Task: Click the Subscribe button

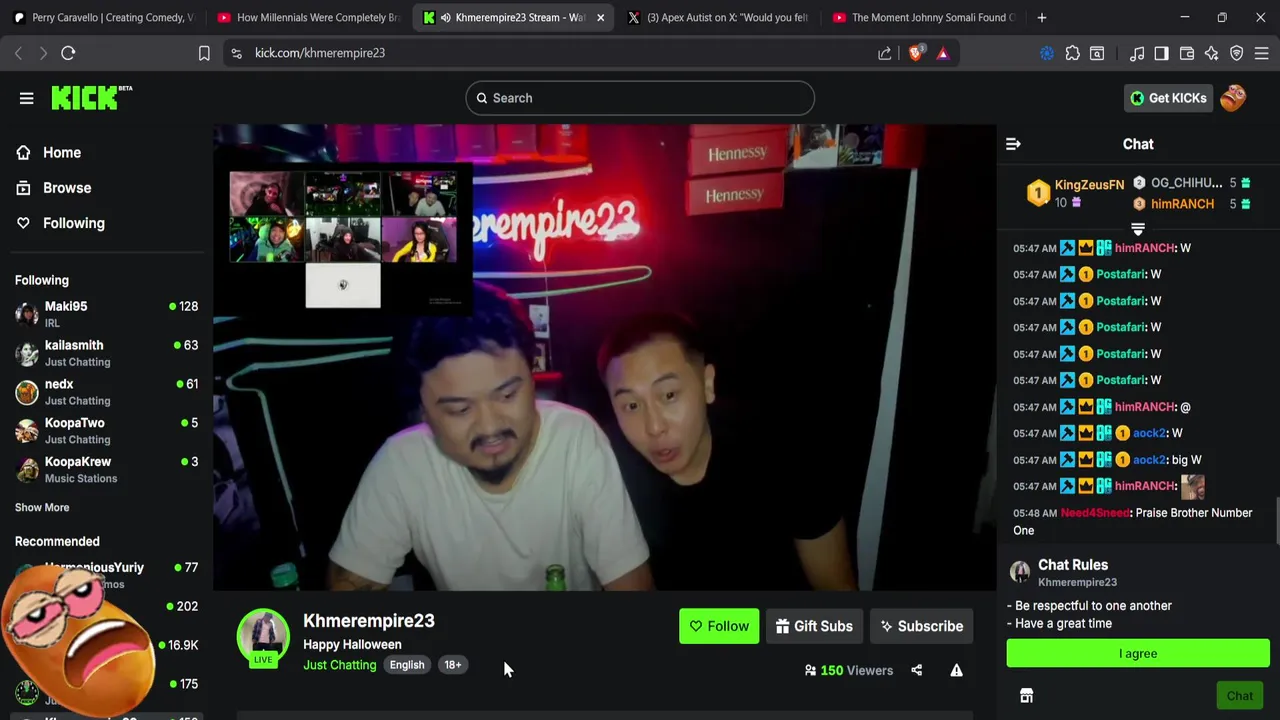Action: click(x=921, y=626)
